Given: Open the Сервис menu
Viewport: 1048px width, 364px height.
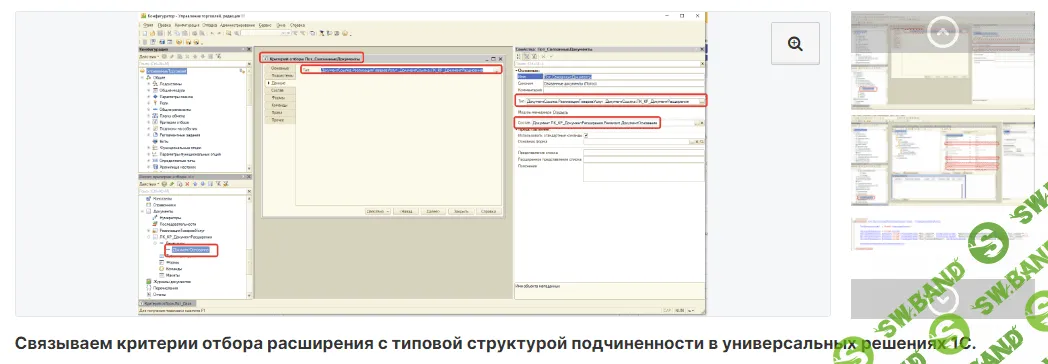Looking at the screenshot, I should tap(265, 25).
